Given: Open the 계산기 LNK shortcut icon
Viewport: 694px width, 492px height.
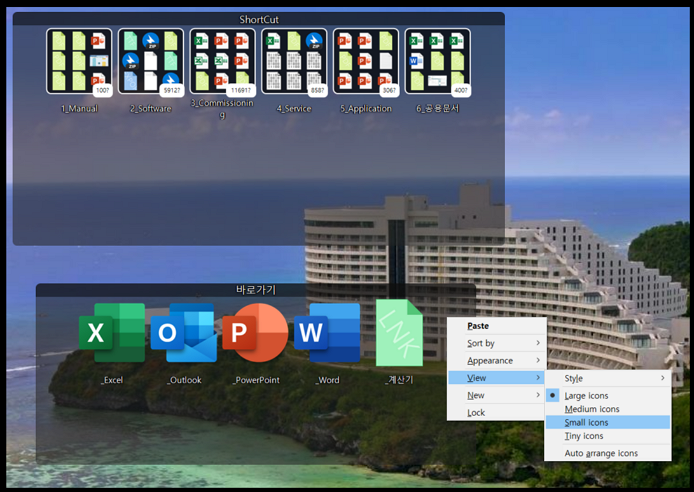Looking at the screenshot, I should (399, 333).
